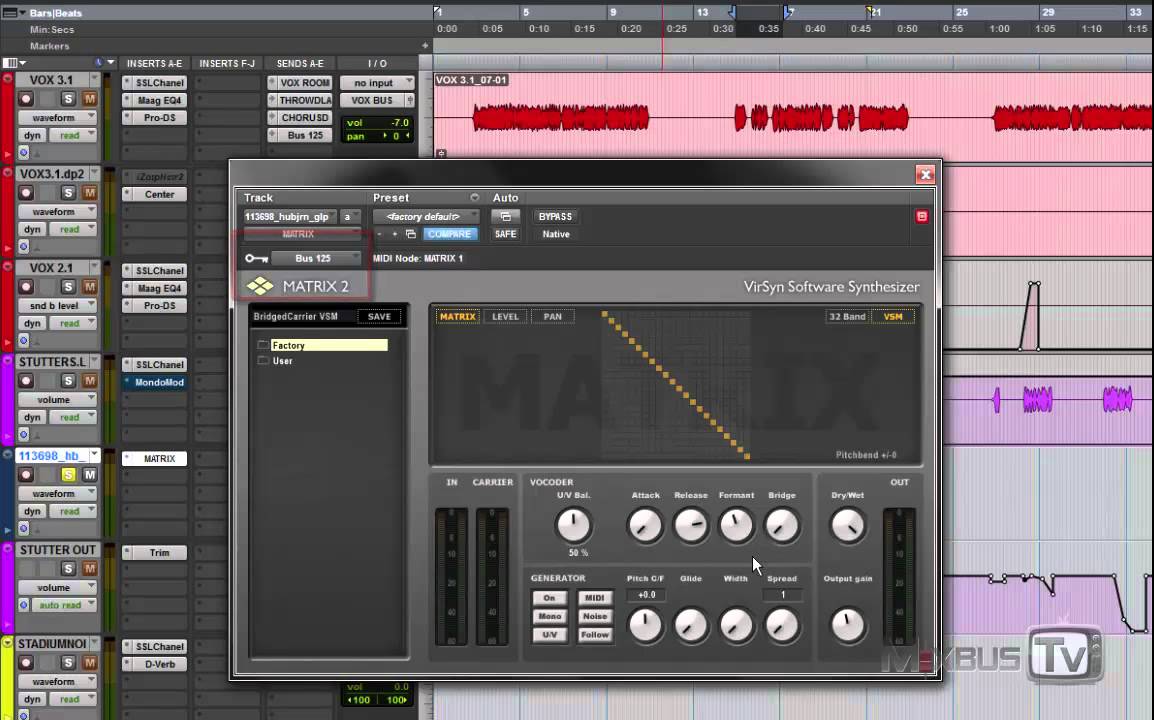Open the no input selector on the VOX 3.1 track
This screenshot has width=1154, height=720.
[377, 83]
